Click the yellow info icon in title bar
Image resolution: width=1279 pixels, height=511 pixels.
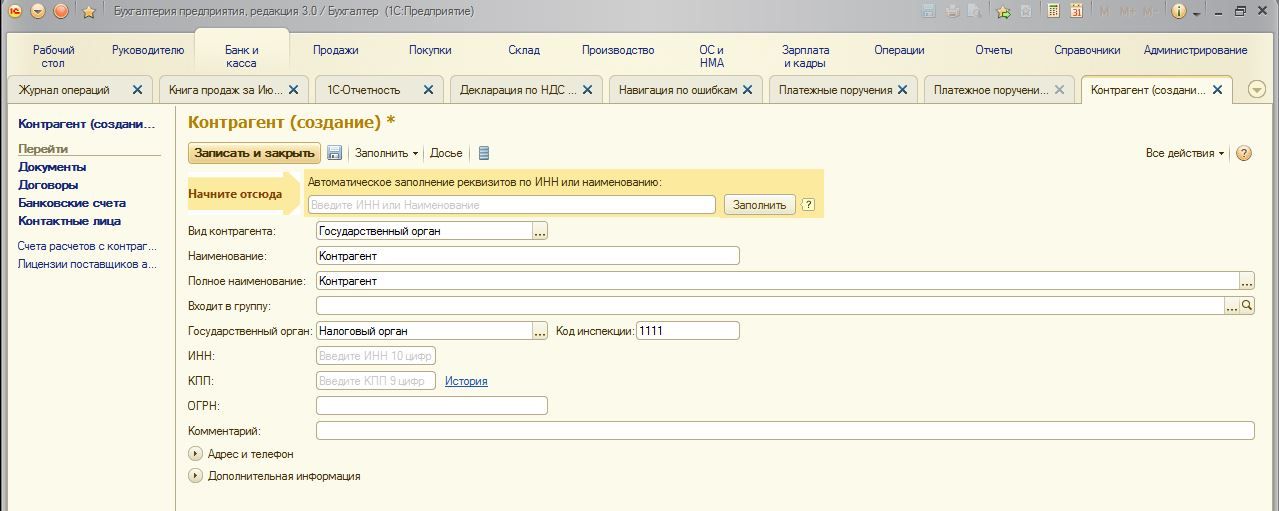(x=1178, y=12)
